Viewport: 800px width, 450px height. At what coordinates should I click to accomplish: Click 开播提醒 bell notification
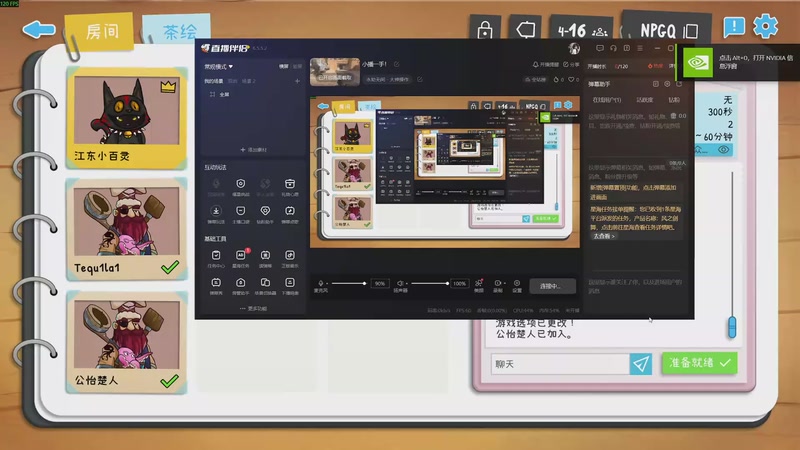(545, 64)
